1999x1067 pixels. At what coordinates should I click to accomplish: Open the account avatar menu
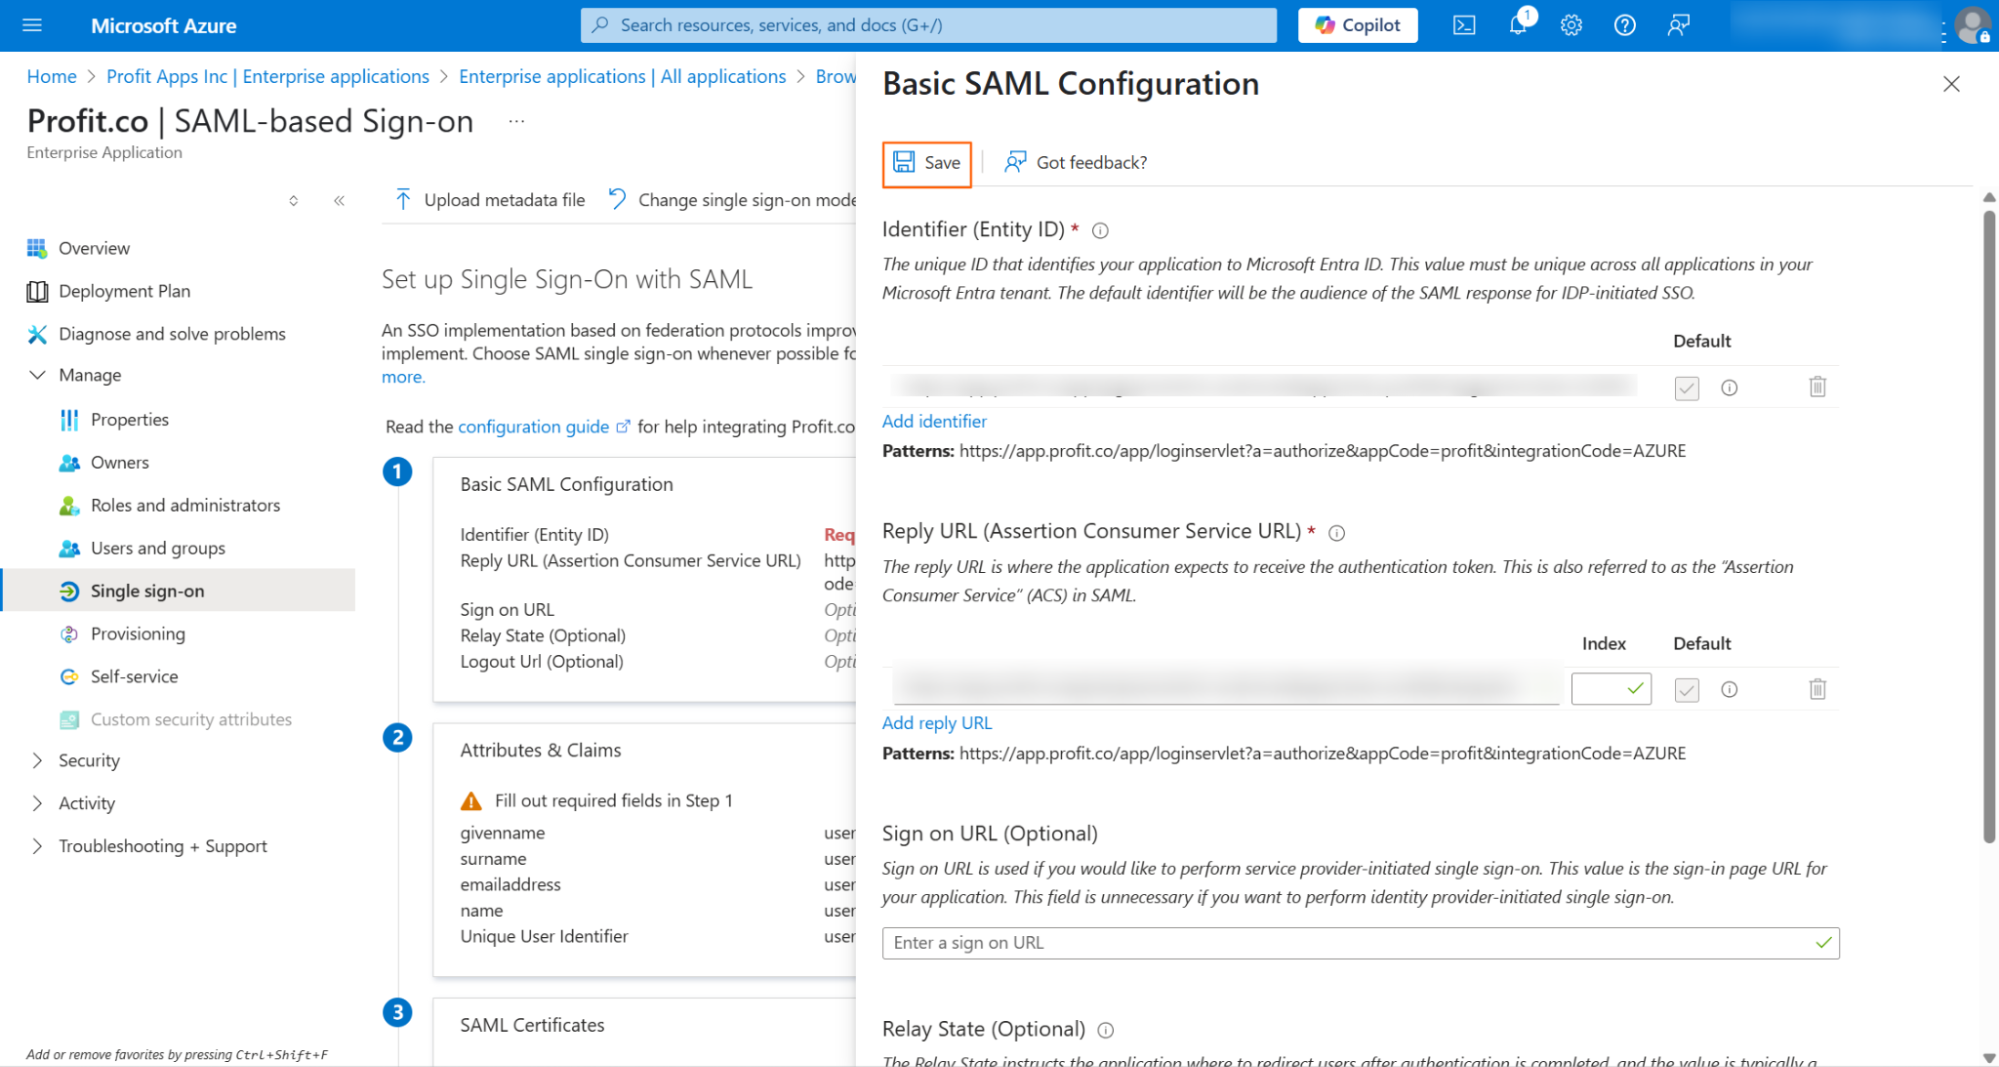click(x=1973, y=26)
